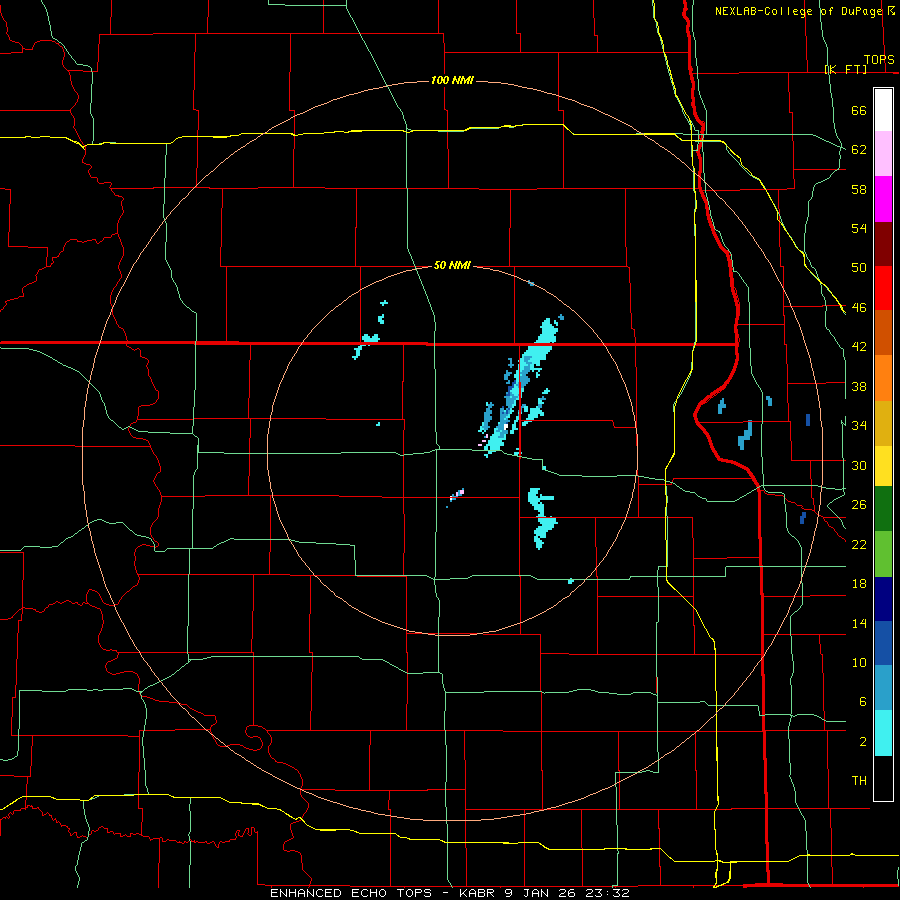Click the 'ENHANCED ECHO TOPS' caption text
Viewport: 900px width, 900px height.
click(x=351, y=893)
